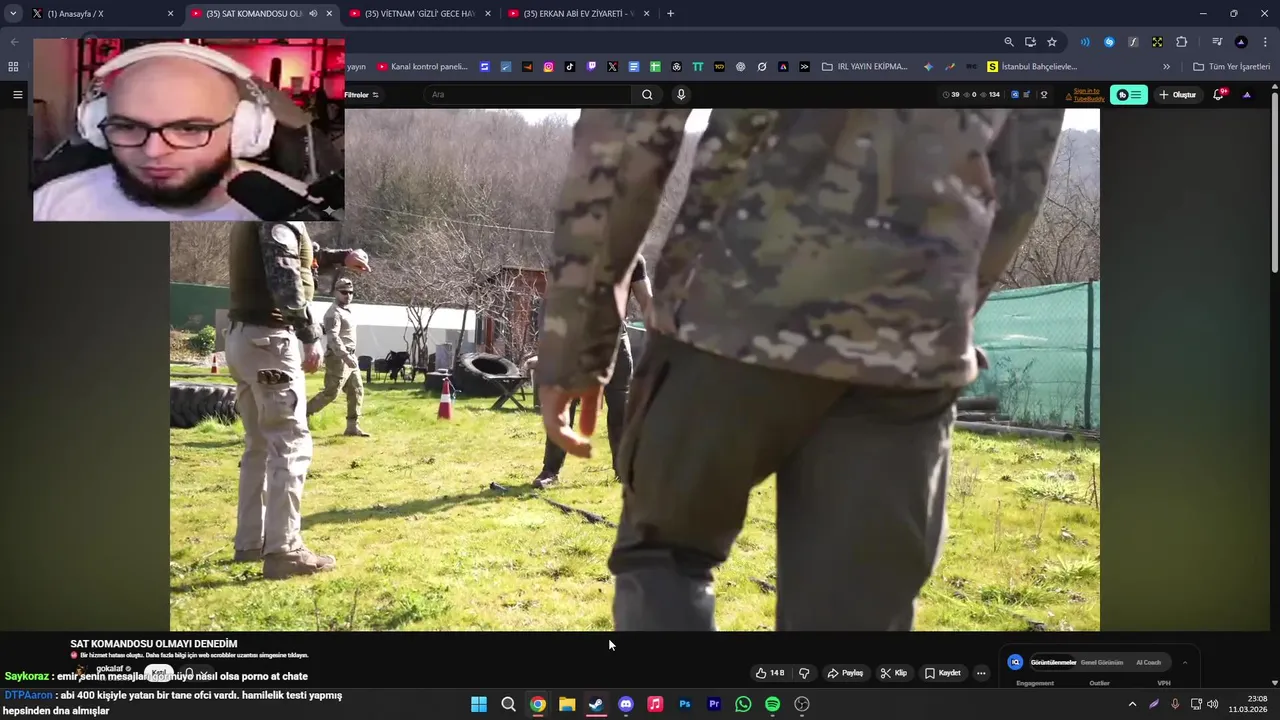
Task: Open WhatsApp from the taskbar
Action: tap(743, 704)
